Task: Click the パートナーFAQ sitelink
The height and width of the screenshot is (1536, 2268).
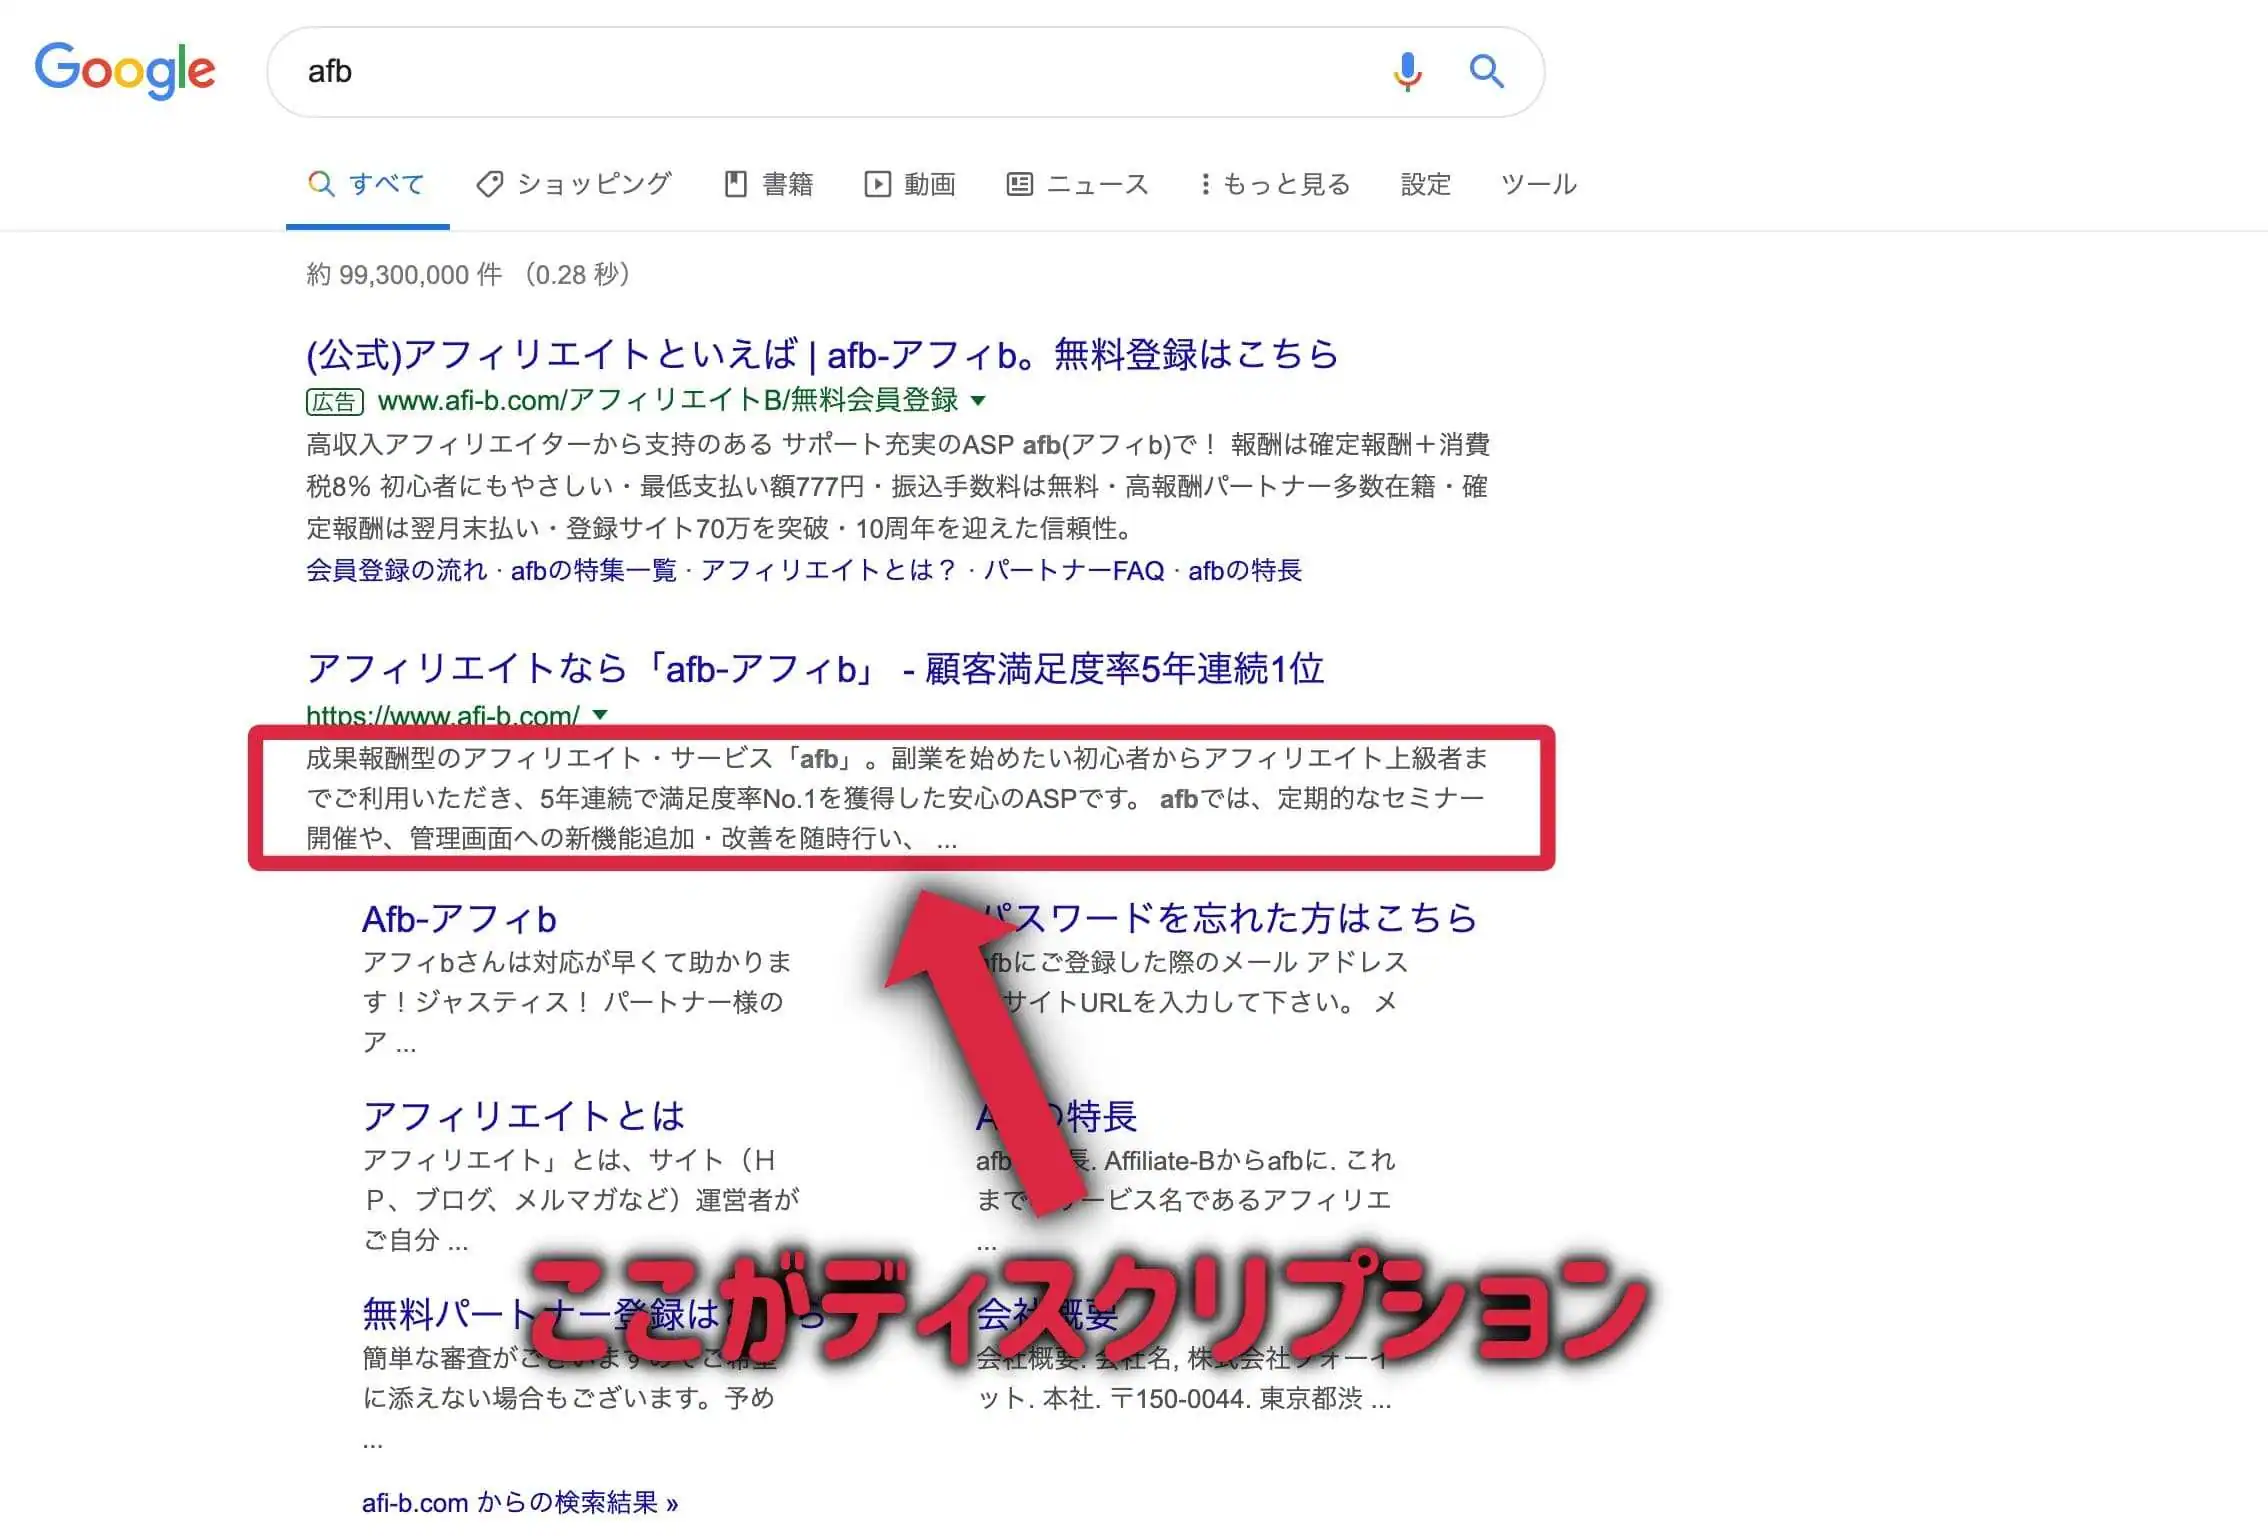Action: tap(1074, 570)
